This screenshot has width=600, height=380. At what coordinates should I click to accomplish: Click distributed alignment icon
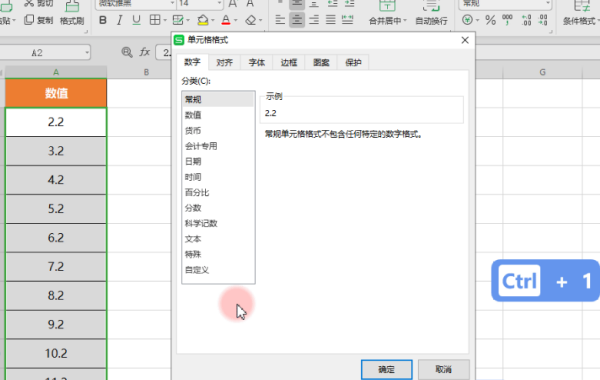click(x=347, y=20)
